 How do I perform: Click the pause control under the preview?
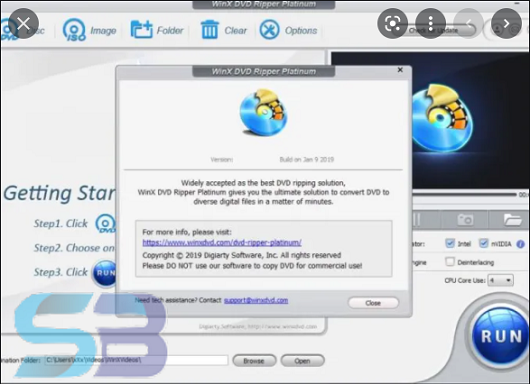pyautogui.click(x=417, y=220)
